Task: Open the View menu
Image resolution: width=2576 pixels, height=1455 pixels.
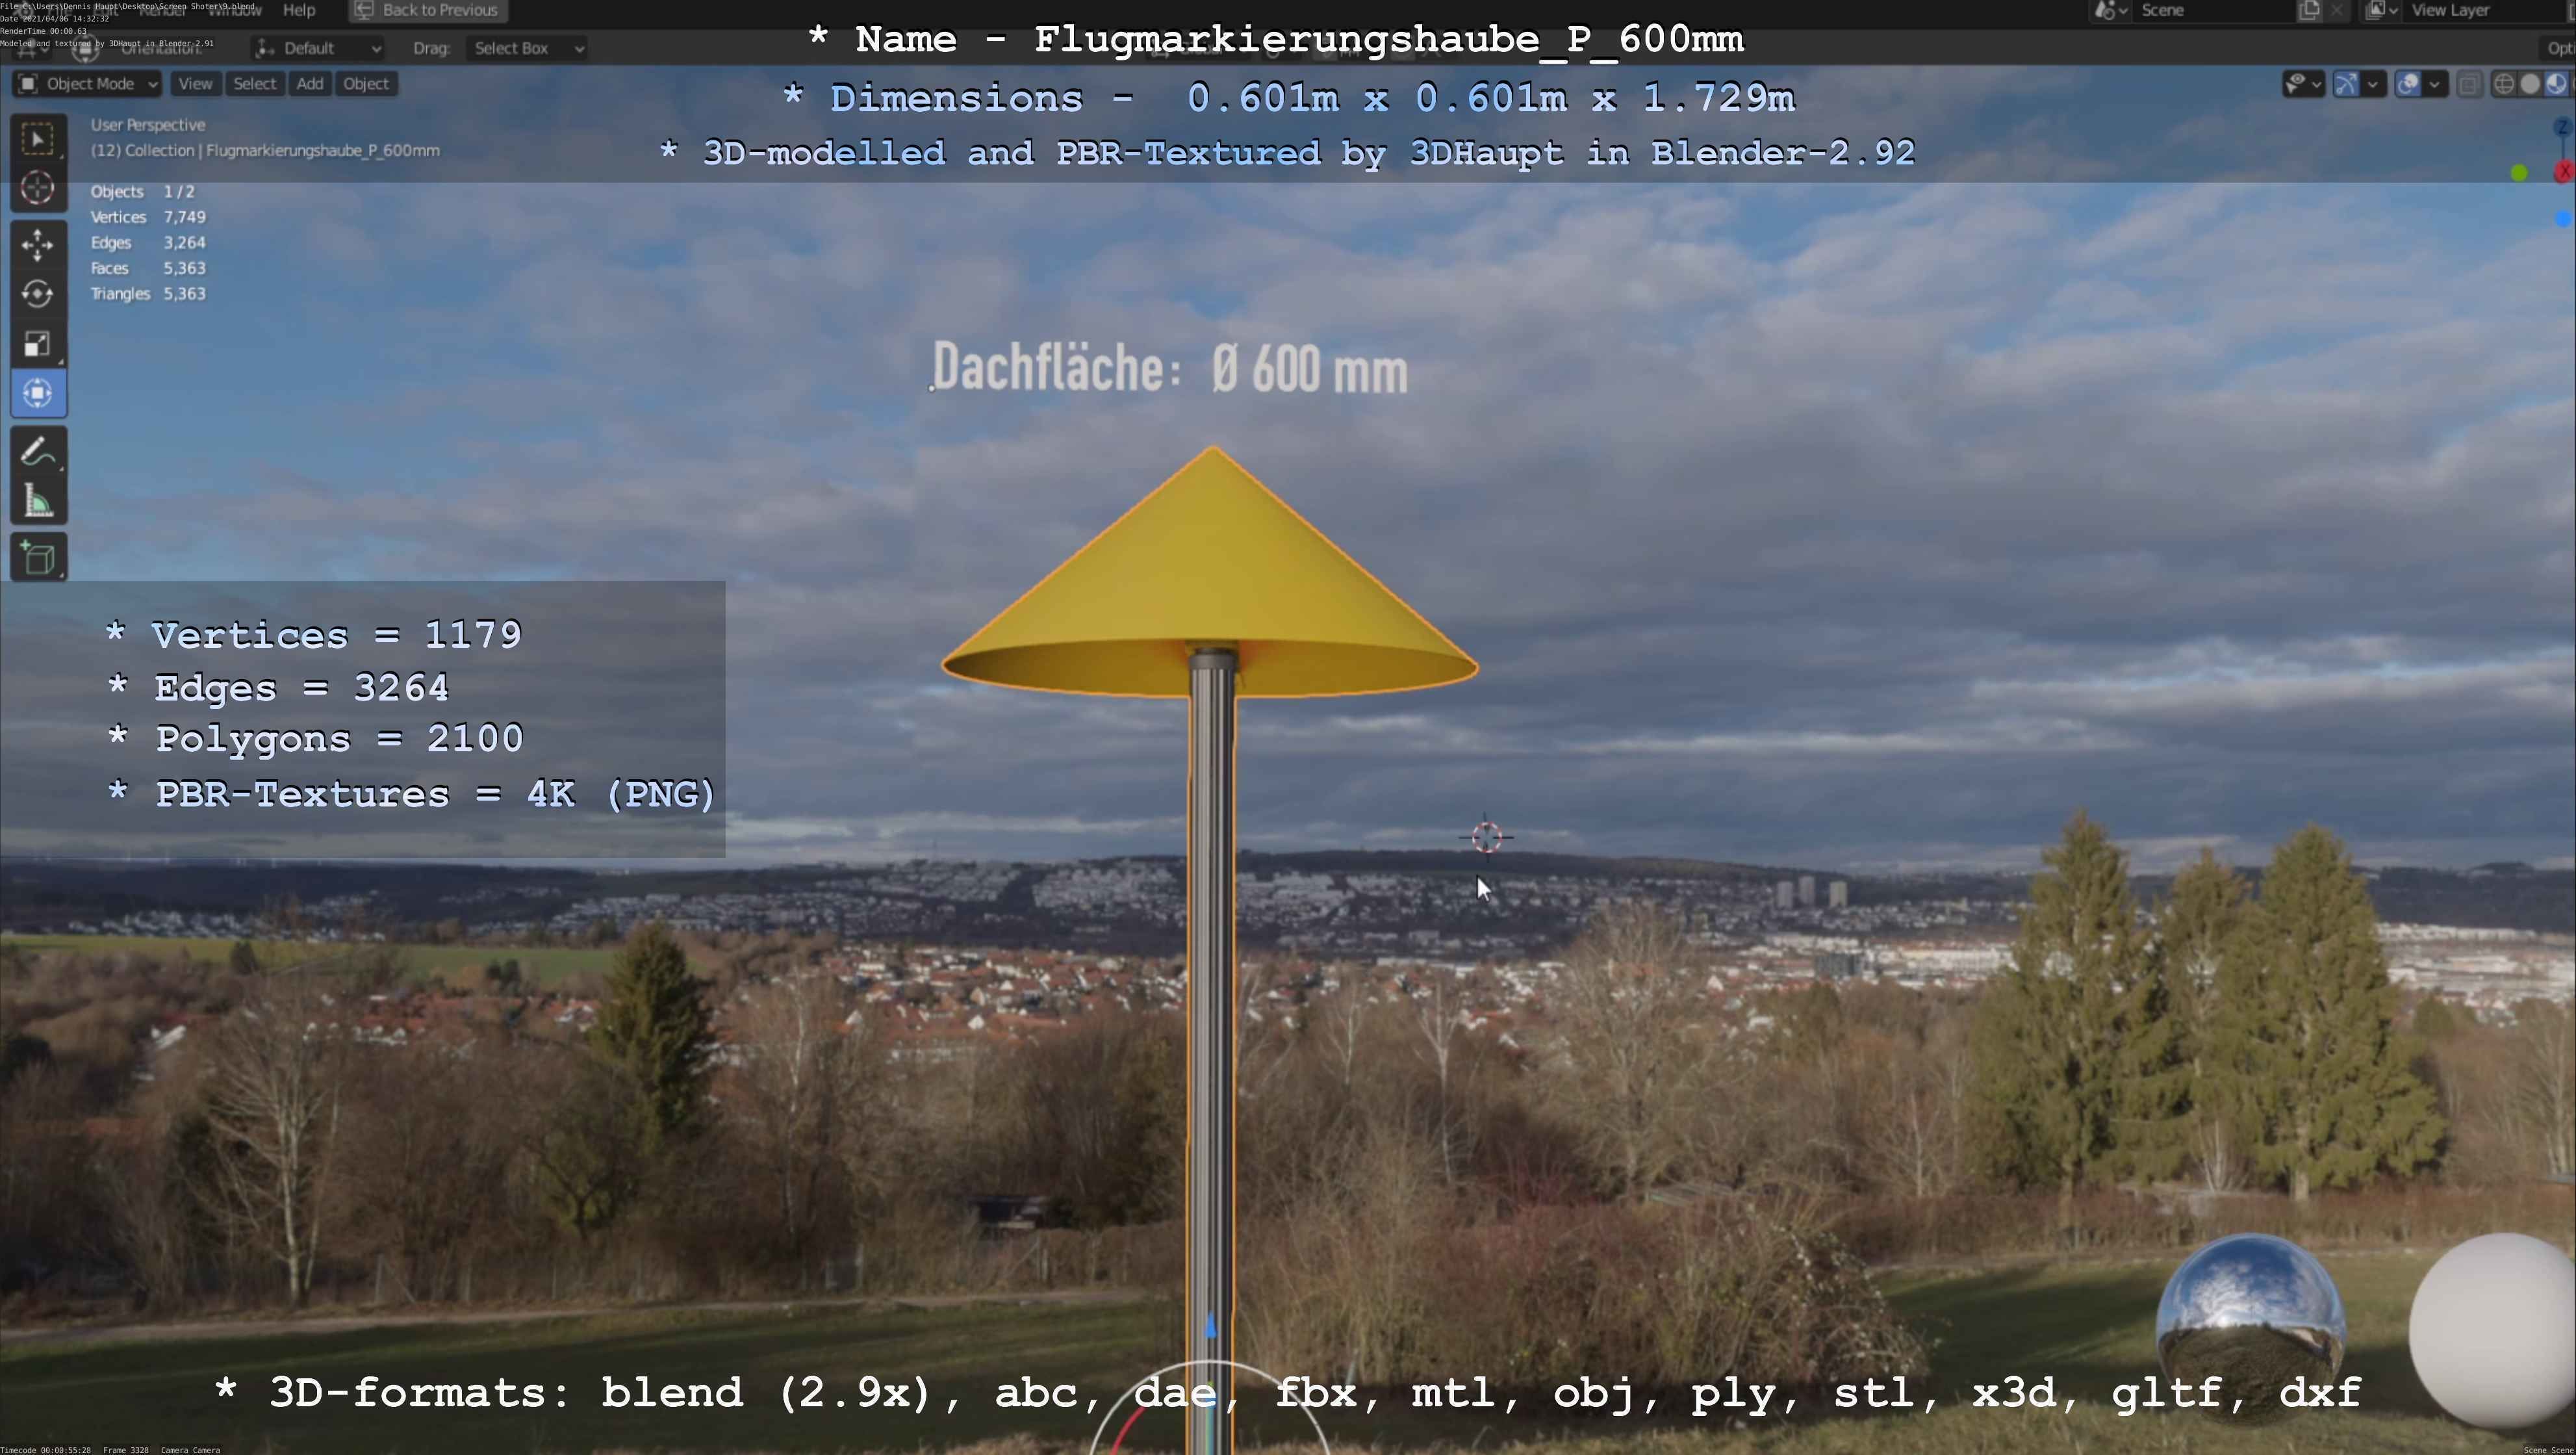Action: point(195,84)
